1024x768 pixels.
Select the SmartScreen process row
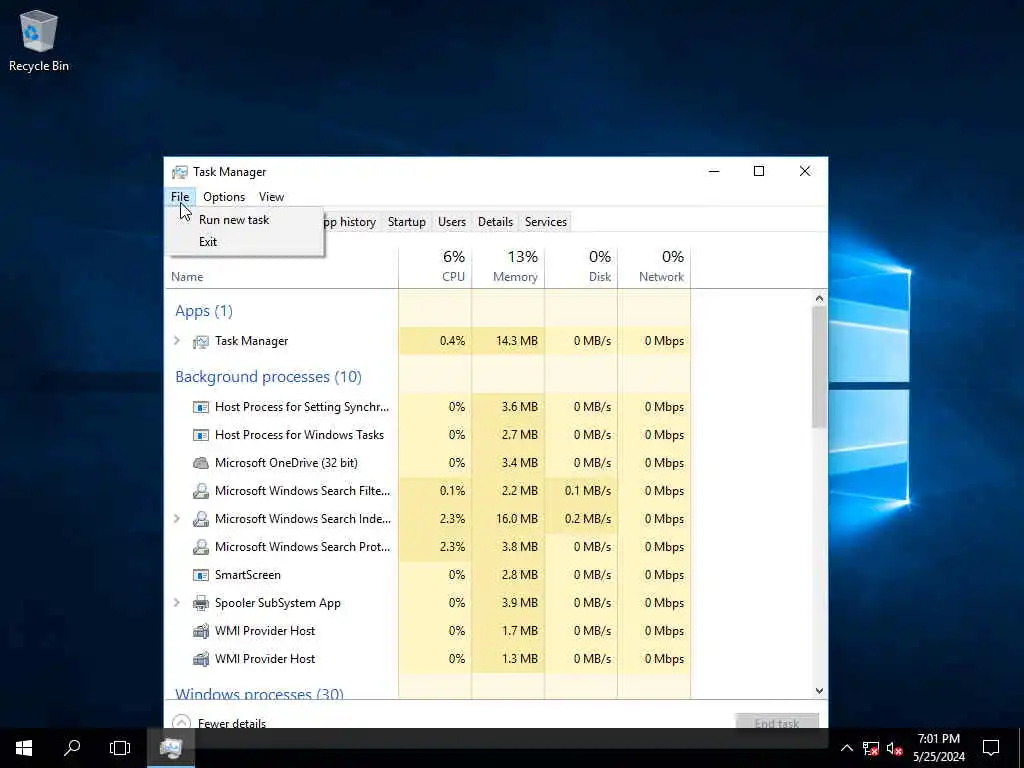(x=428, y=575)
